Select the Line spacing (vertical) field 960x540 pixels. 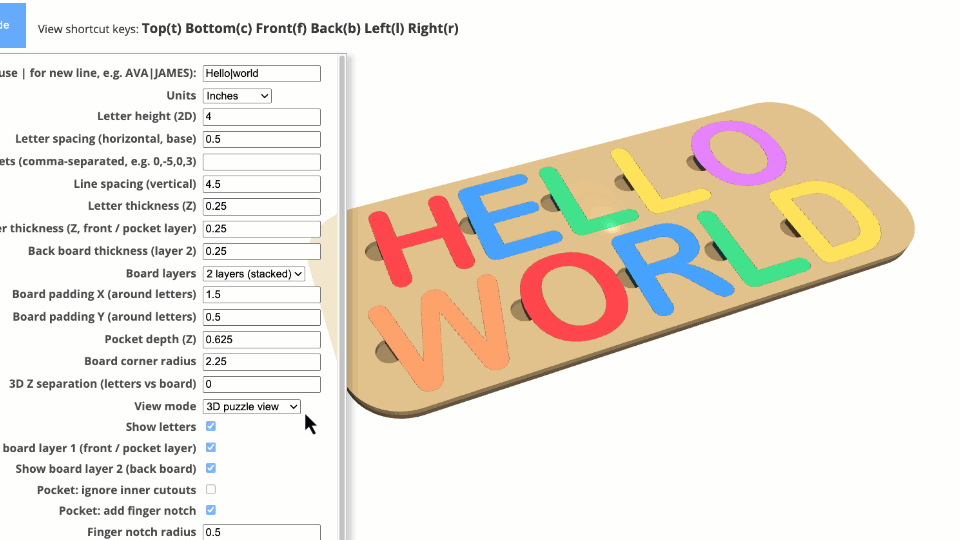(261, 185)
